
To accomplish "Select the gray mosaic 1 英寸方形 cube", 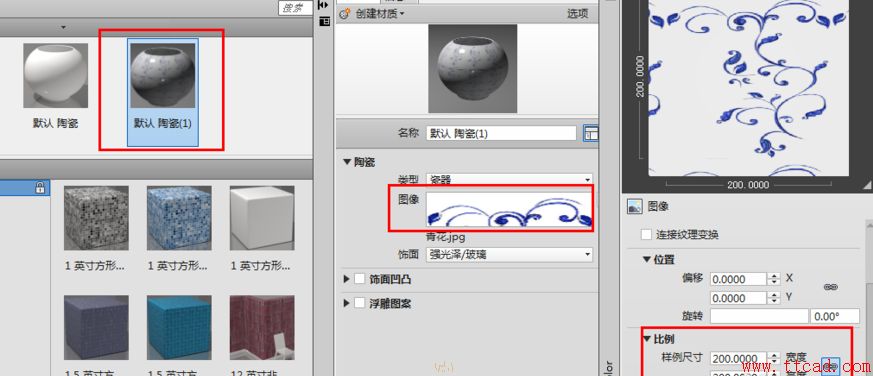I will (x=96, y=218).
